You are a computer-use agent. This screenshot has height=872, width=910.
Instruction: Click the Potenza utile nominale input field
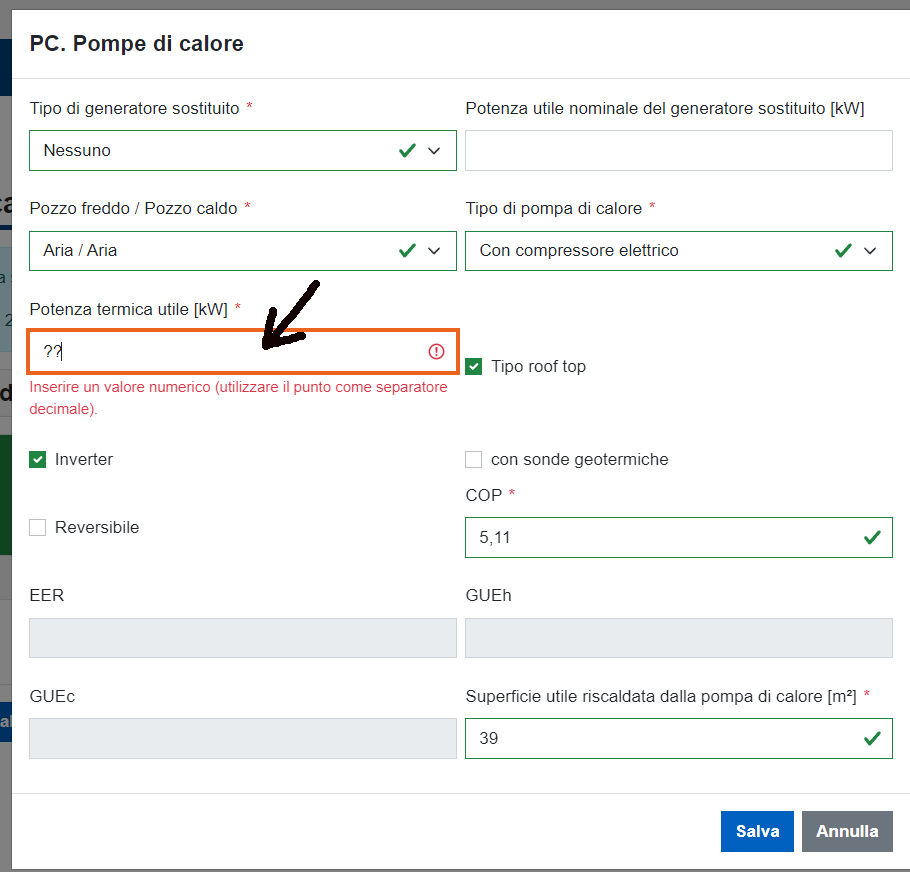[x=678, y=150]
